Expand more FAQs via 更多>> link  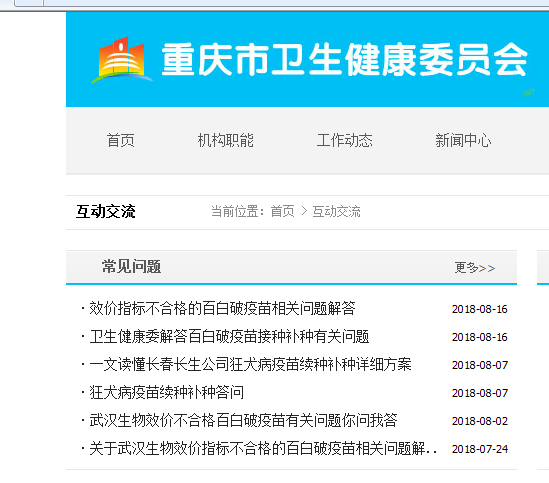(475, 268)
